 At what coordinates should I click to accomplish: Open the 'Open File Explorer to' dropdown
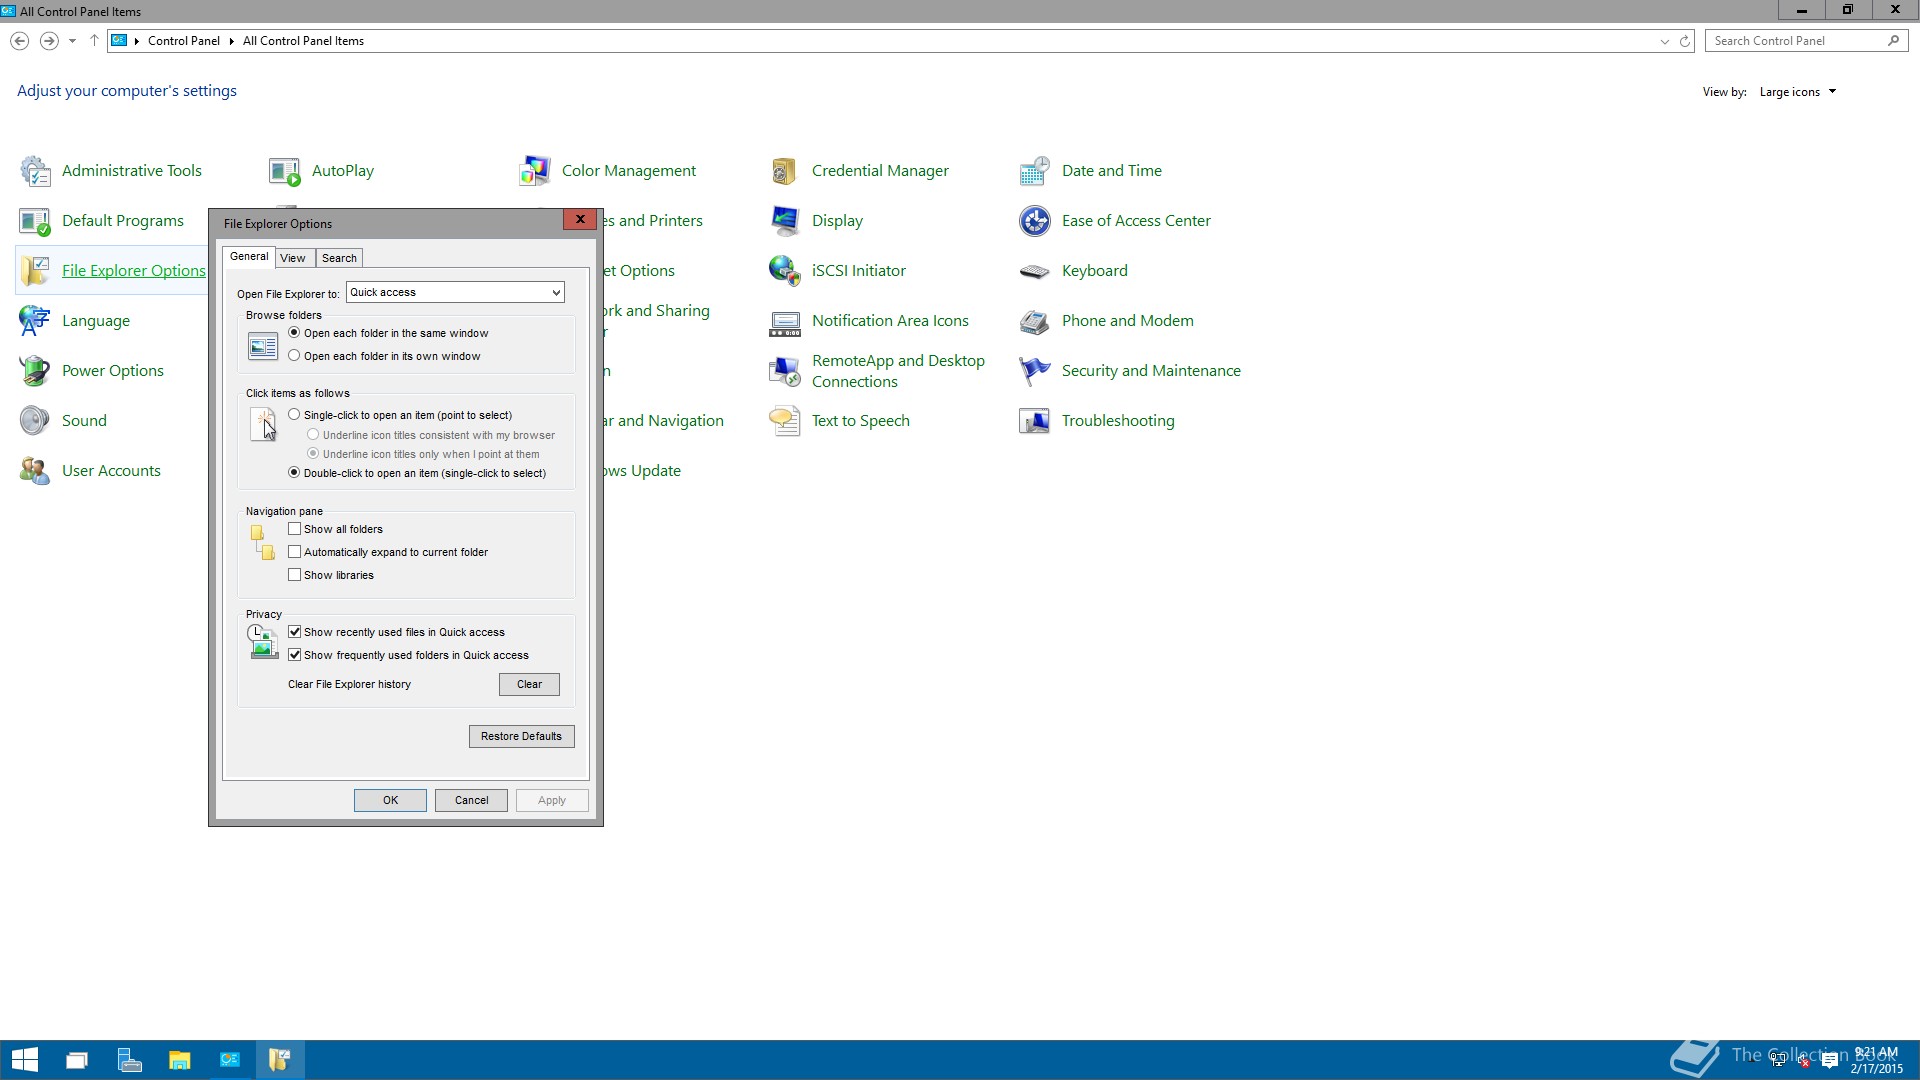[x=455, y=292]
